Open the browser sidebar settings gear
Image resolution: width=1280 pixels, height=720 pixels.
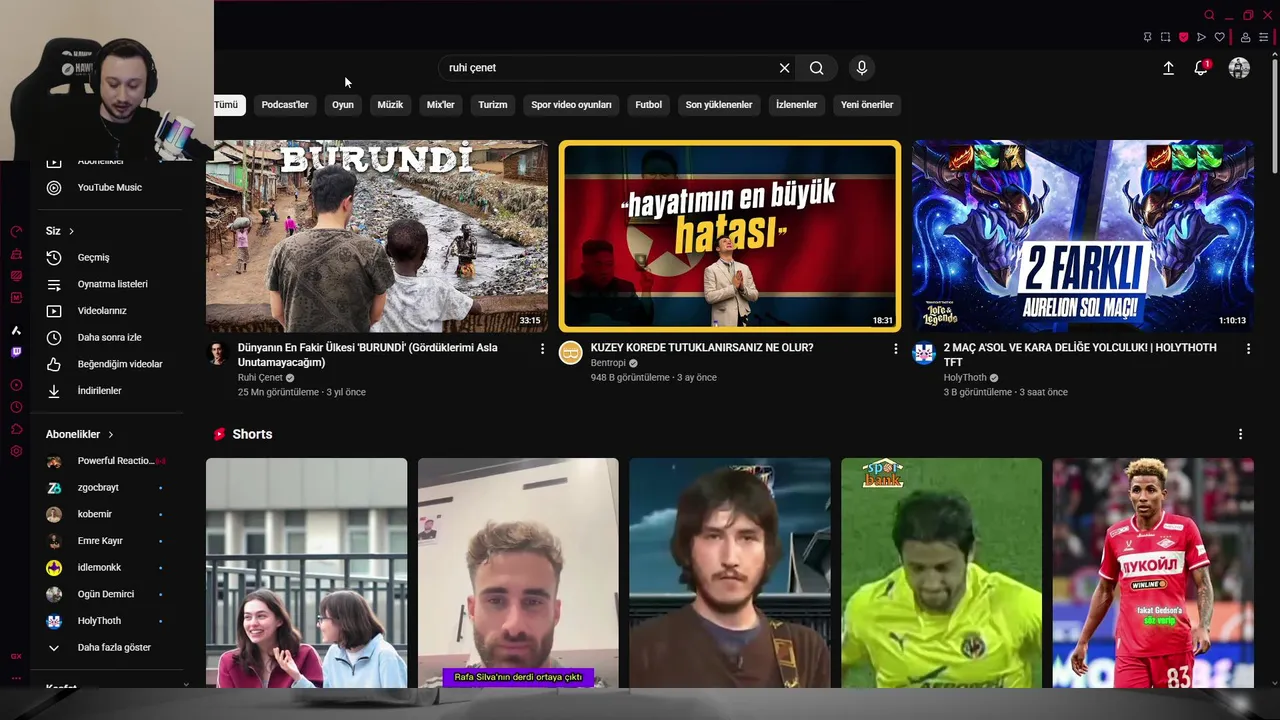[x=16, y=451]
